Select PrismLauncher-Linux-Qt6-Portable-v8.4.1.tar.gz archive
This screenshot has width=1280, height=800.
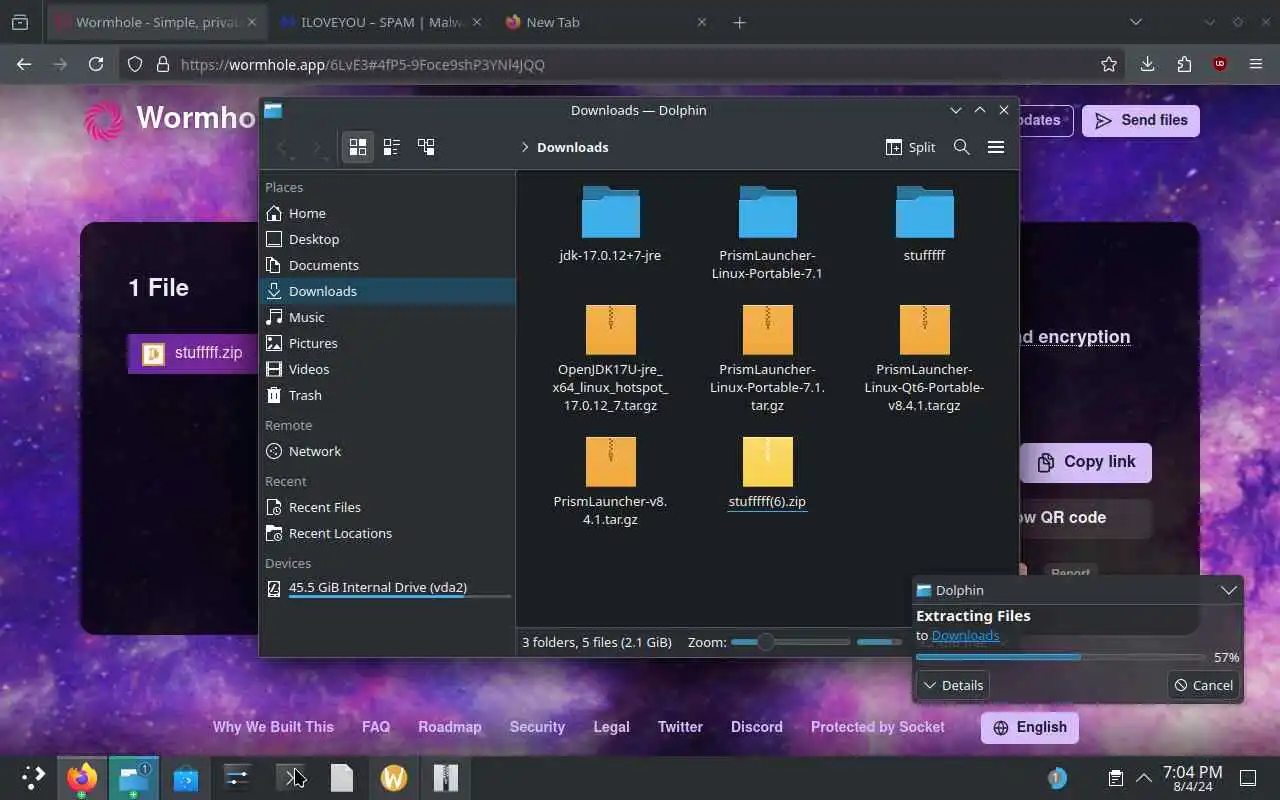[x=924, y=359]
